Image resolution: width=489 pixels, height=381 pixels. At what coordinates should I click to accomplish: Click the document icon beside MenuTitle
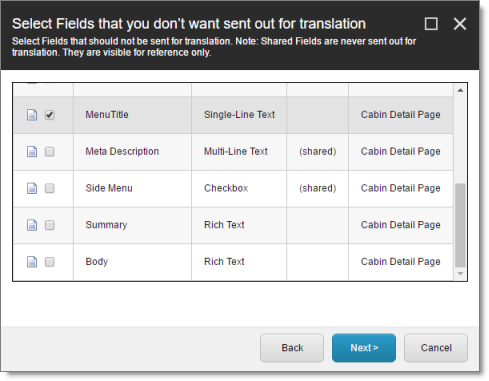[32, 115]
